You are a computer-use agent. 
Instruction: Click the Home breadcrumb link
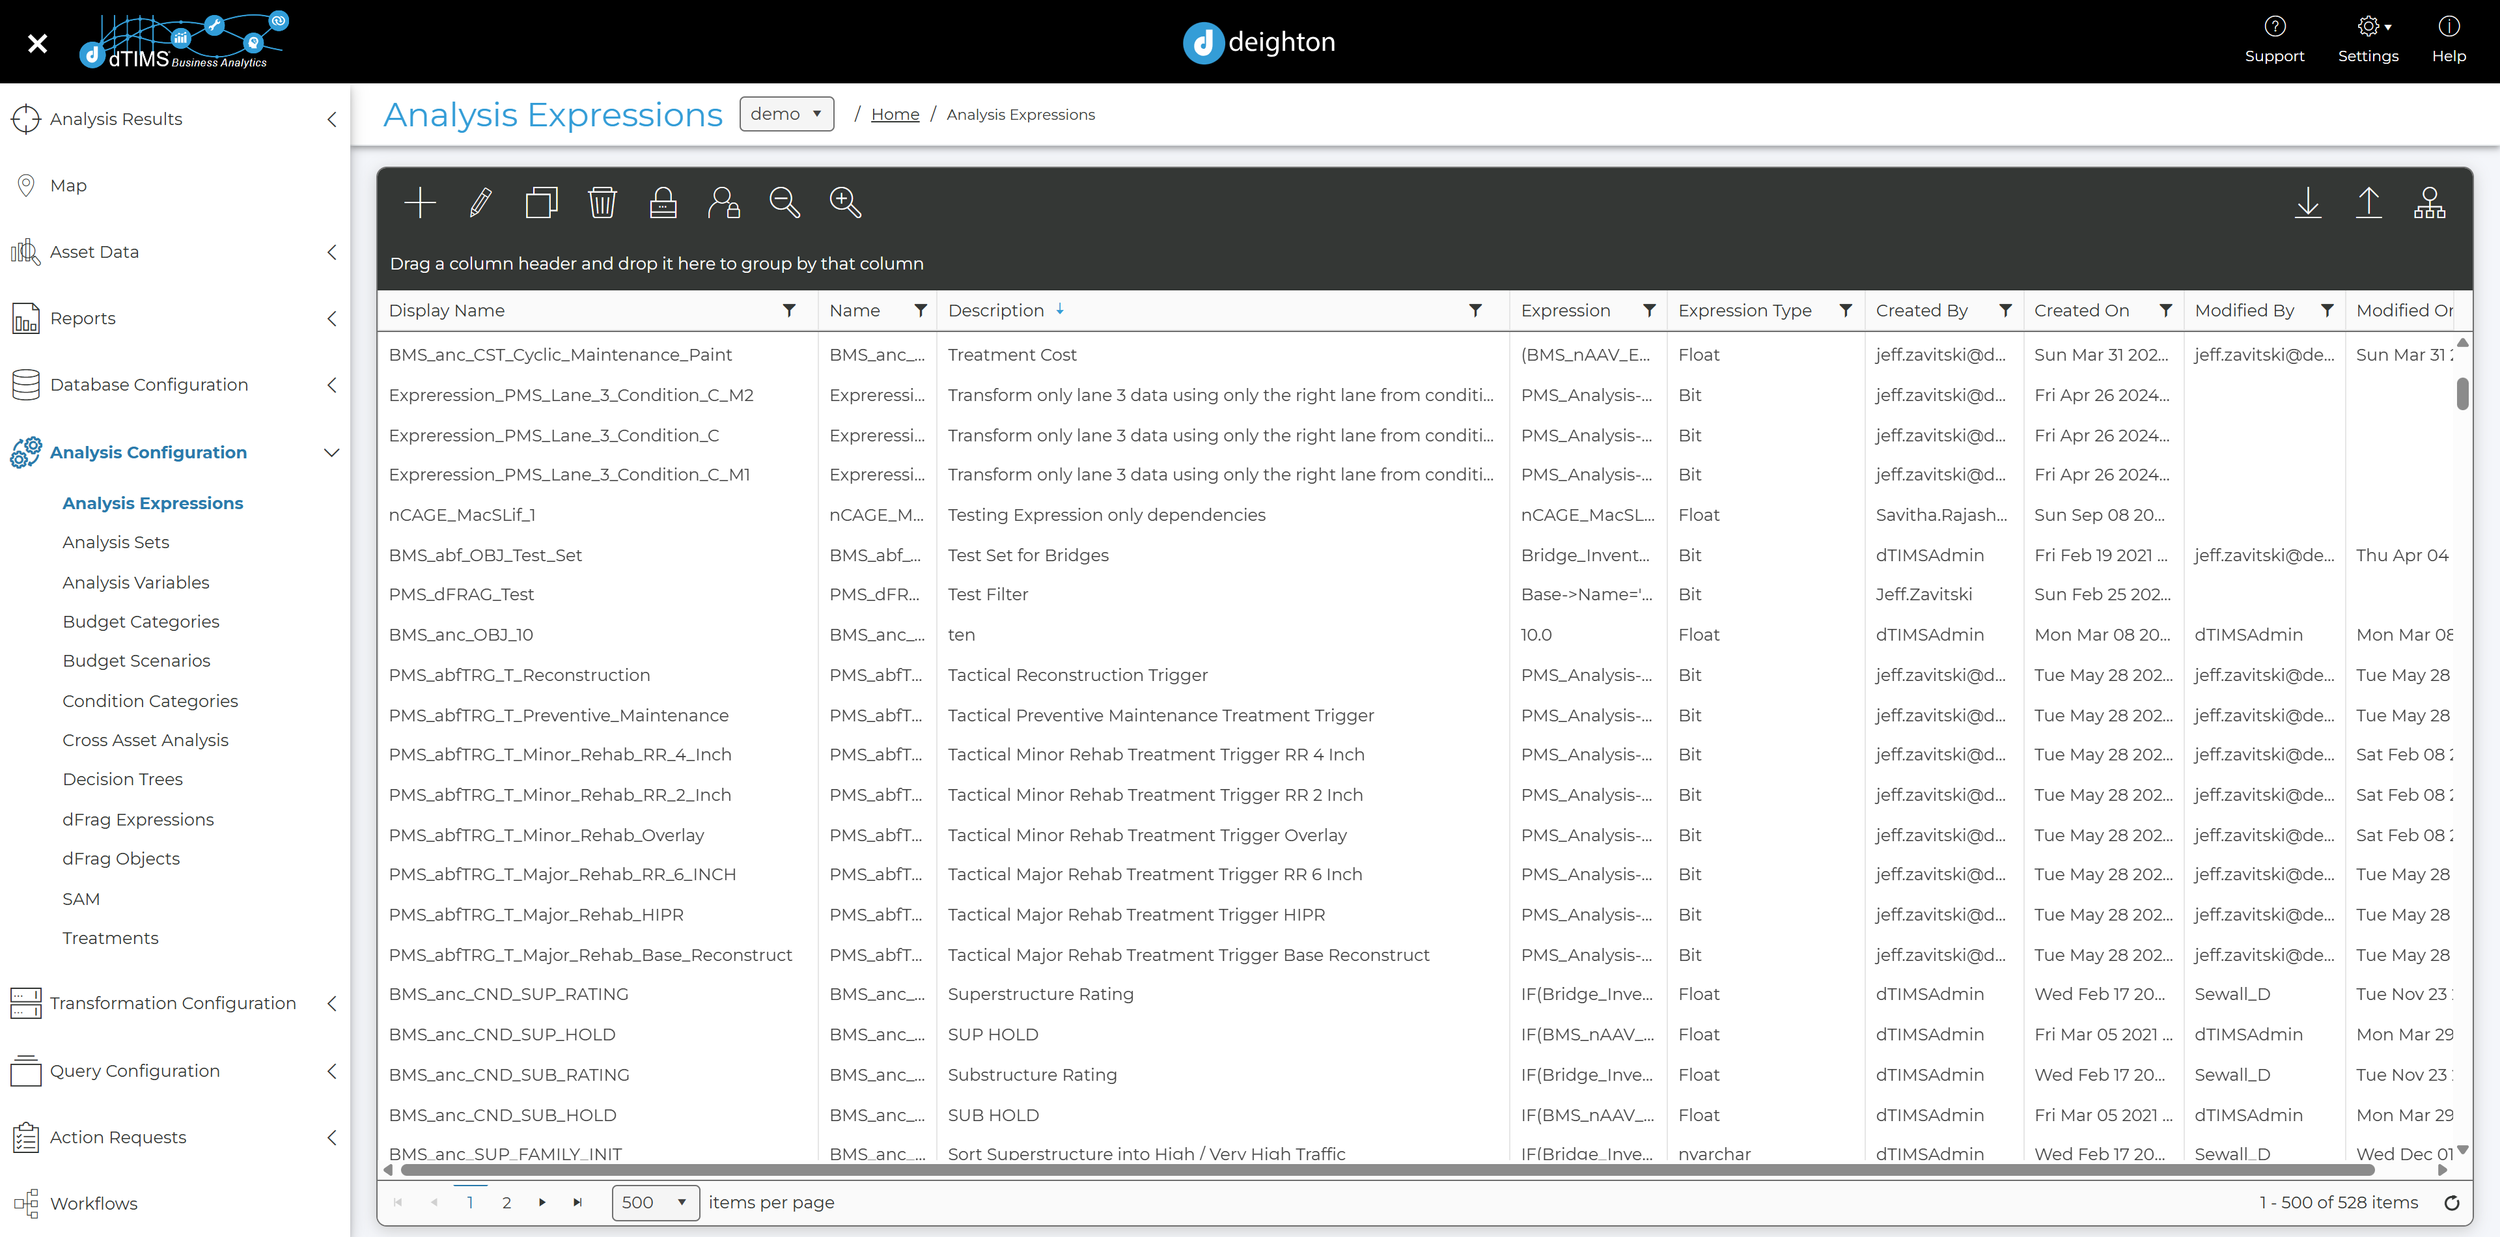[x=895, y=115]
